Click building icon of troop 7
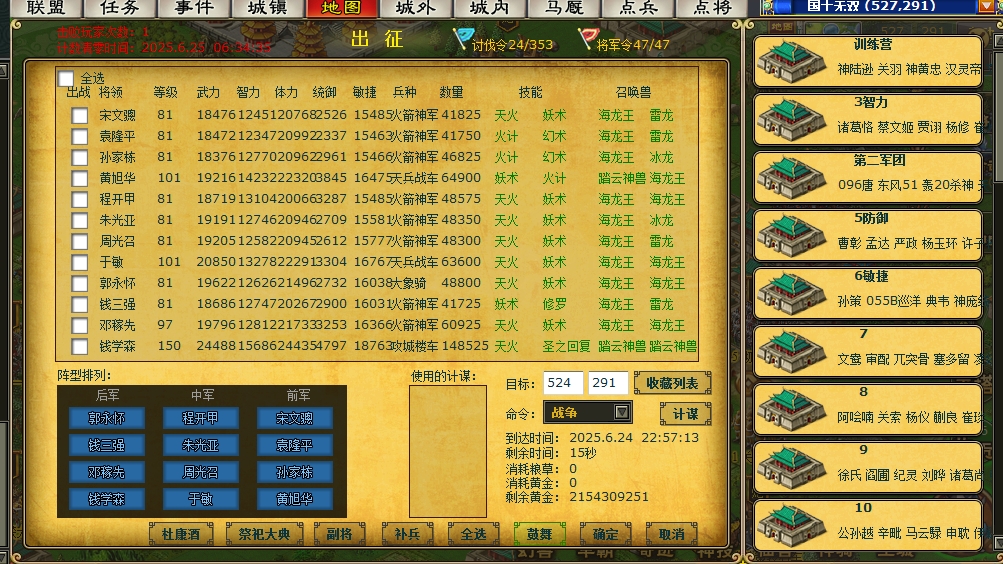 click(792, 352)
